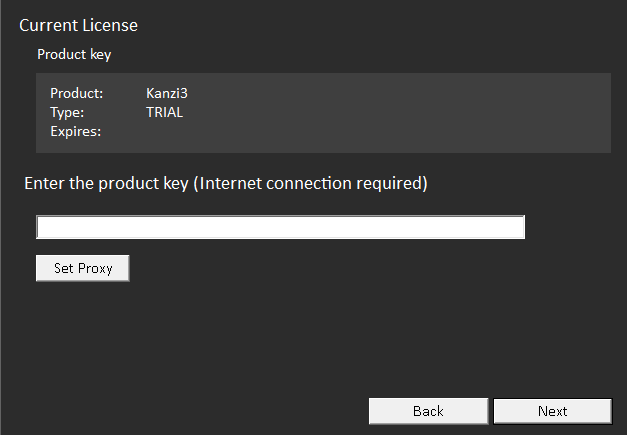
Task: Select the Kanzi3 product name
Action: pyautogui.click(x=167, y=93)
